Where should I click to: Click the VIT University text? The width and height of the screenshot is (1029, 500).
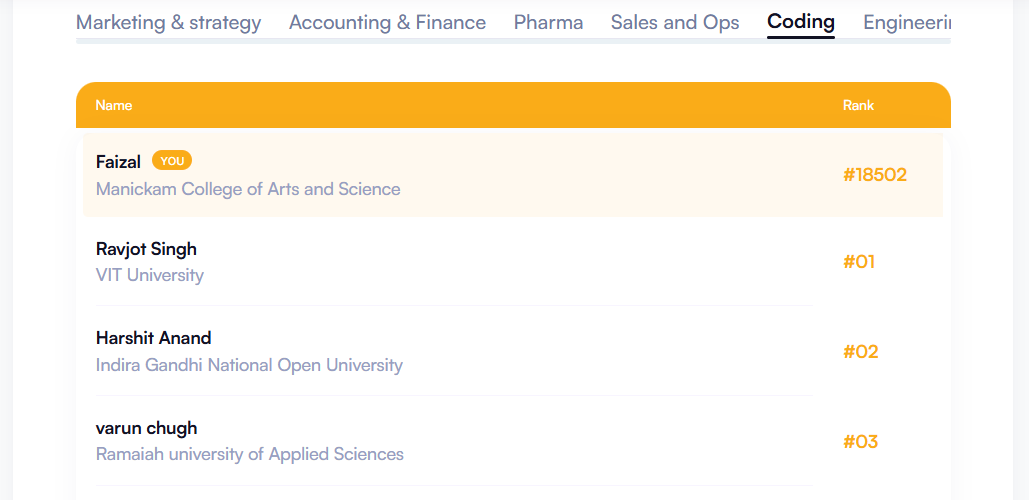click(150, 275)
